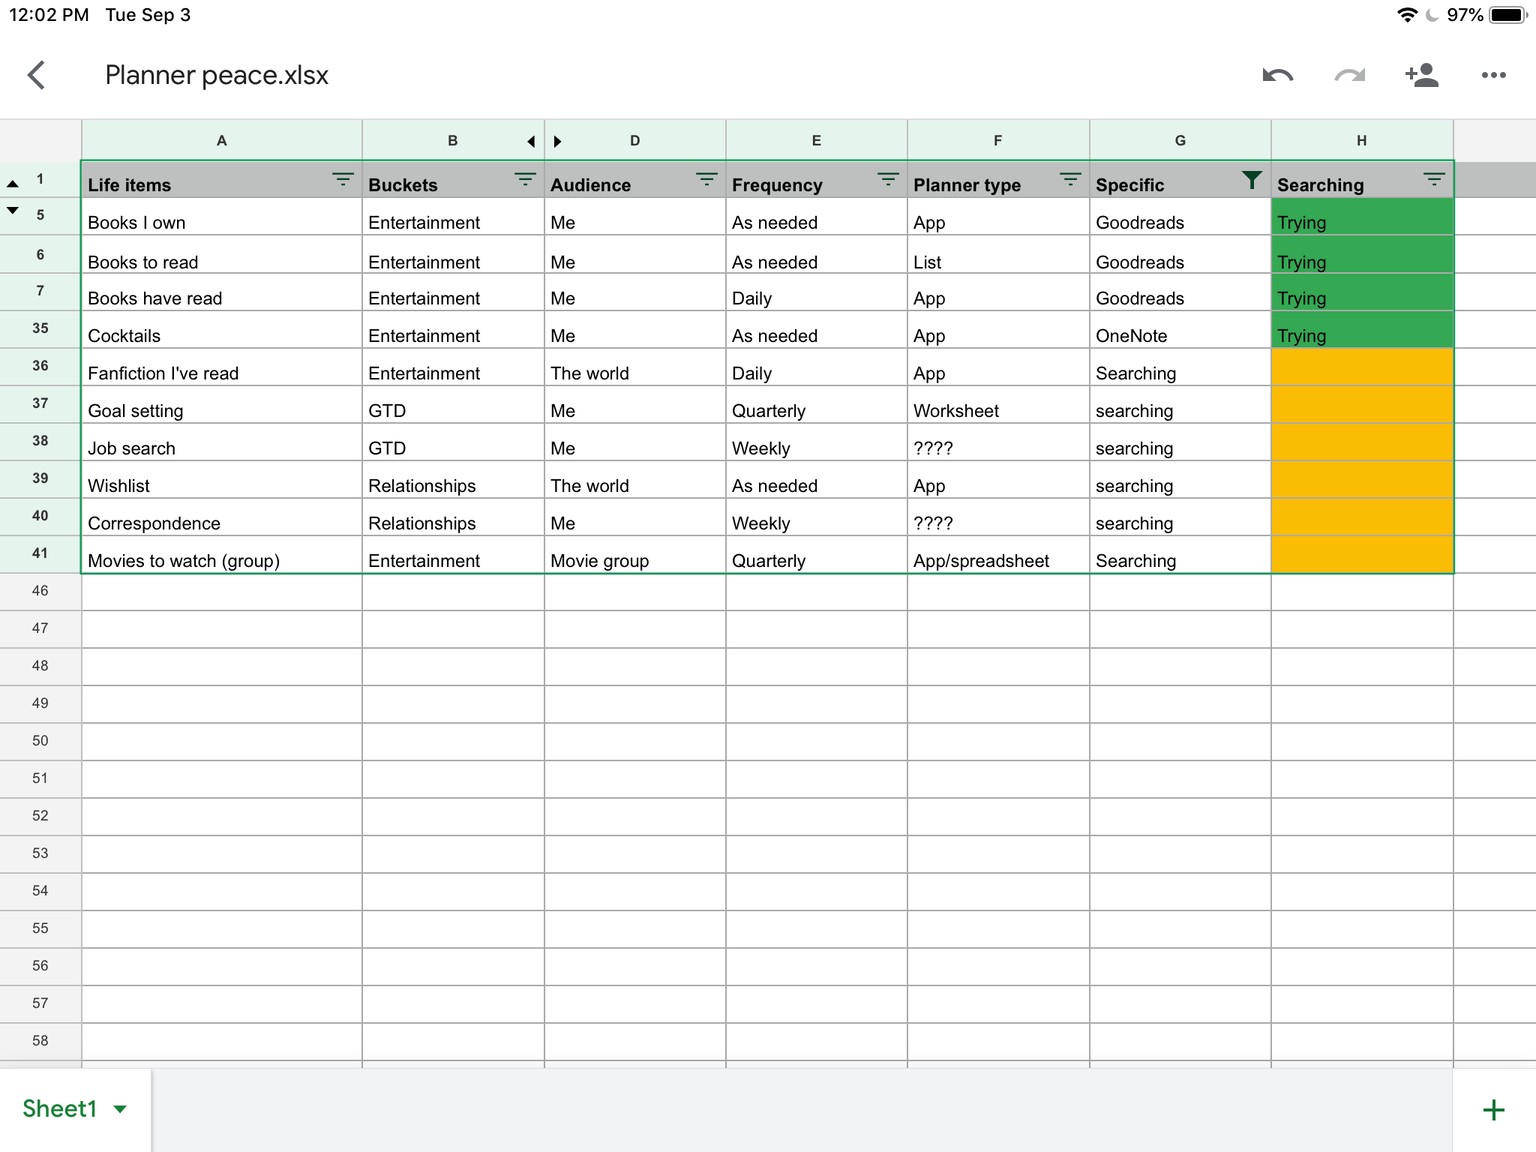Click the redo arrow icon
Screen dimensions: 1536x1152
coord(1350,75)
